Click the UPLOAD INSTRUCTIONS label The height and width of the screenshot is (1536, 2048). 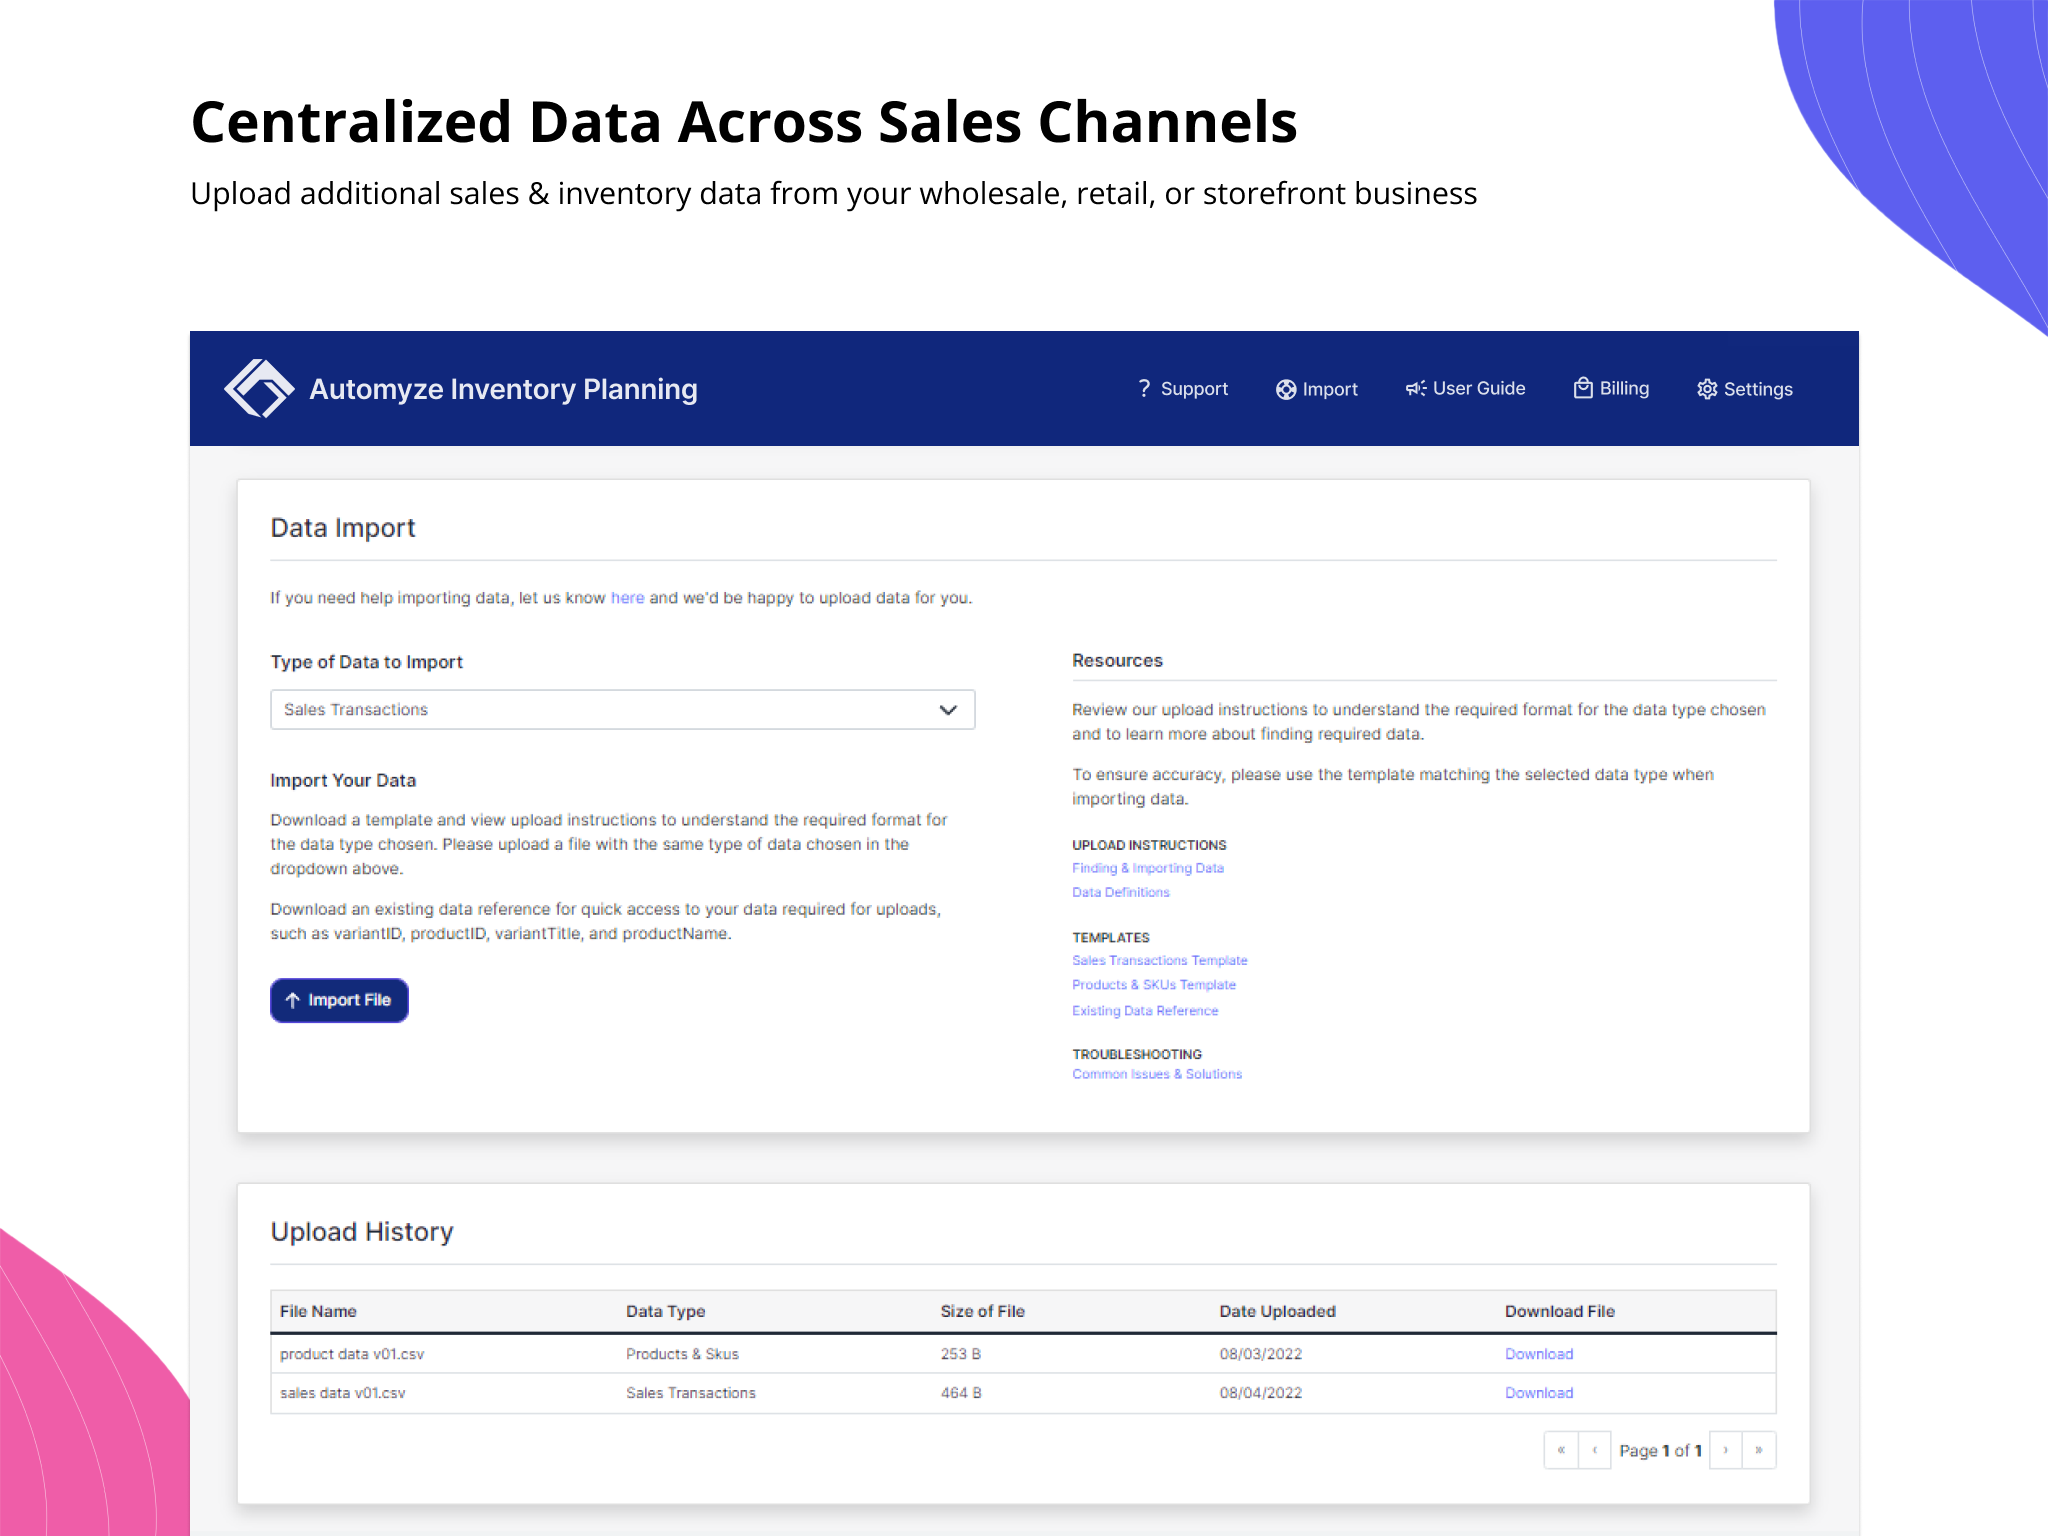tap(1150, 845)
